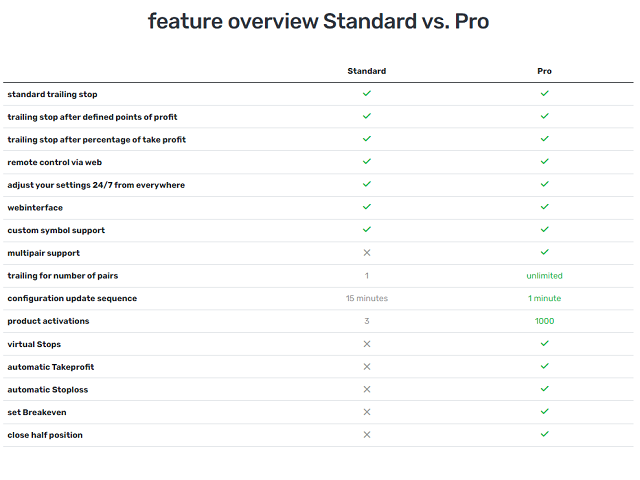The height and width of the screenshot is (480, 640).
Task: Click Standard checkmark for custom symbol support
Action: (x=367, y=230)
